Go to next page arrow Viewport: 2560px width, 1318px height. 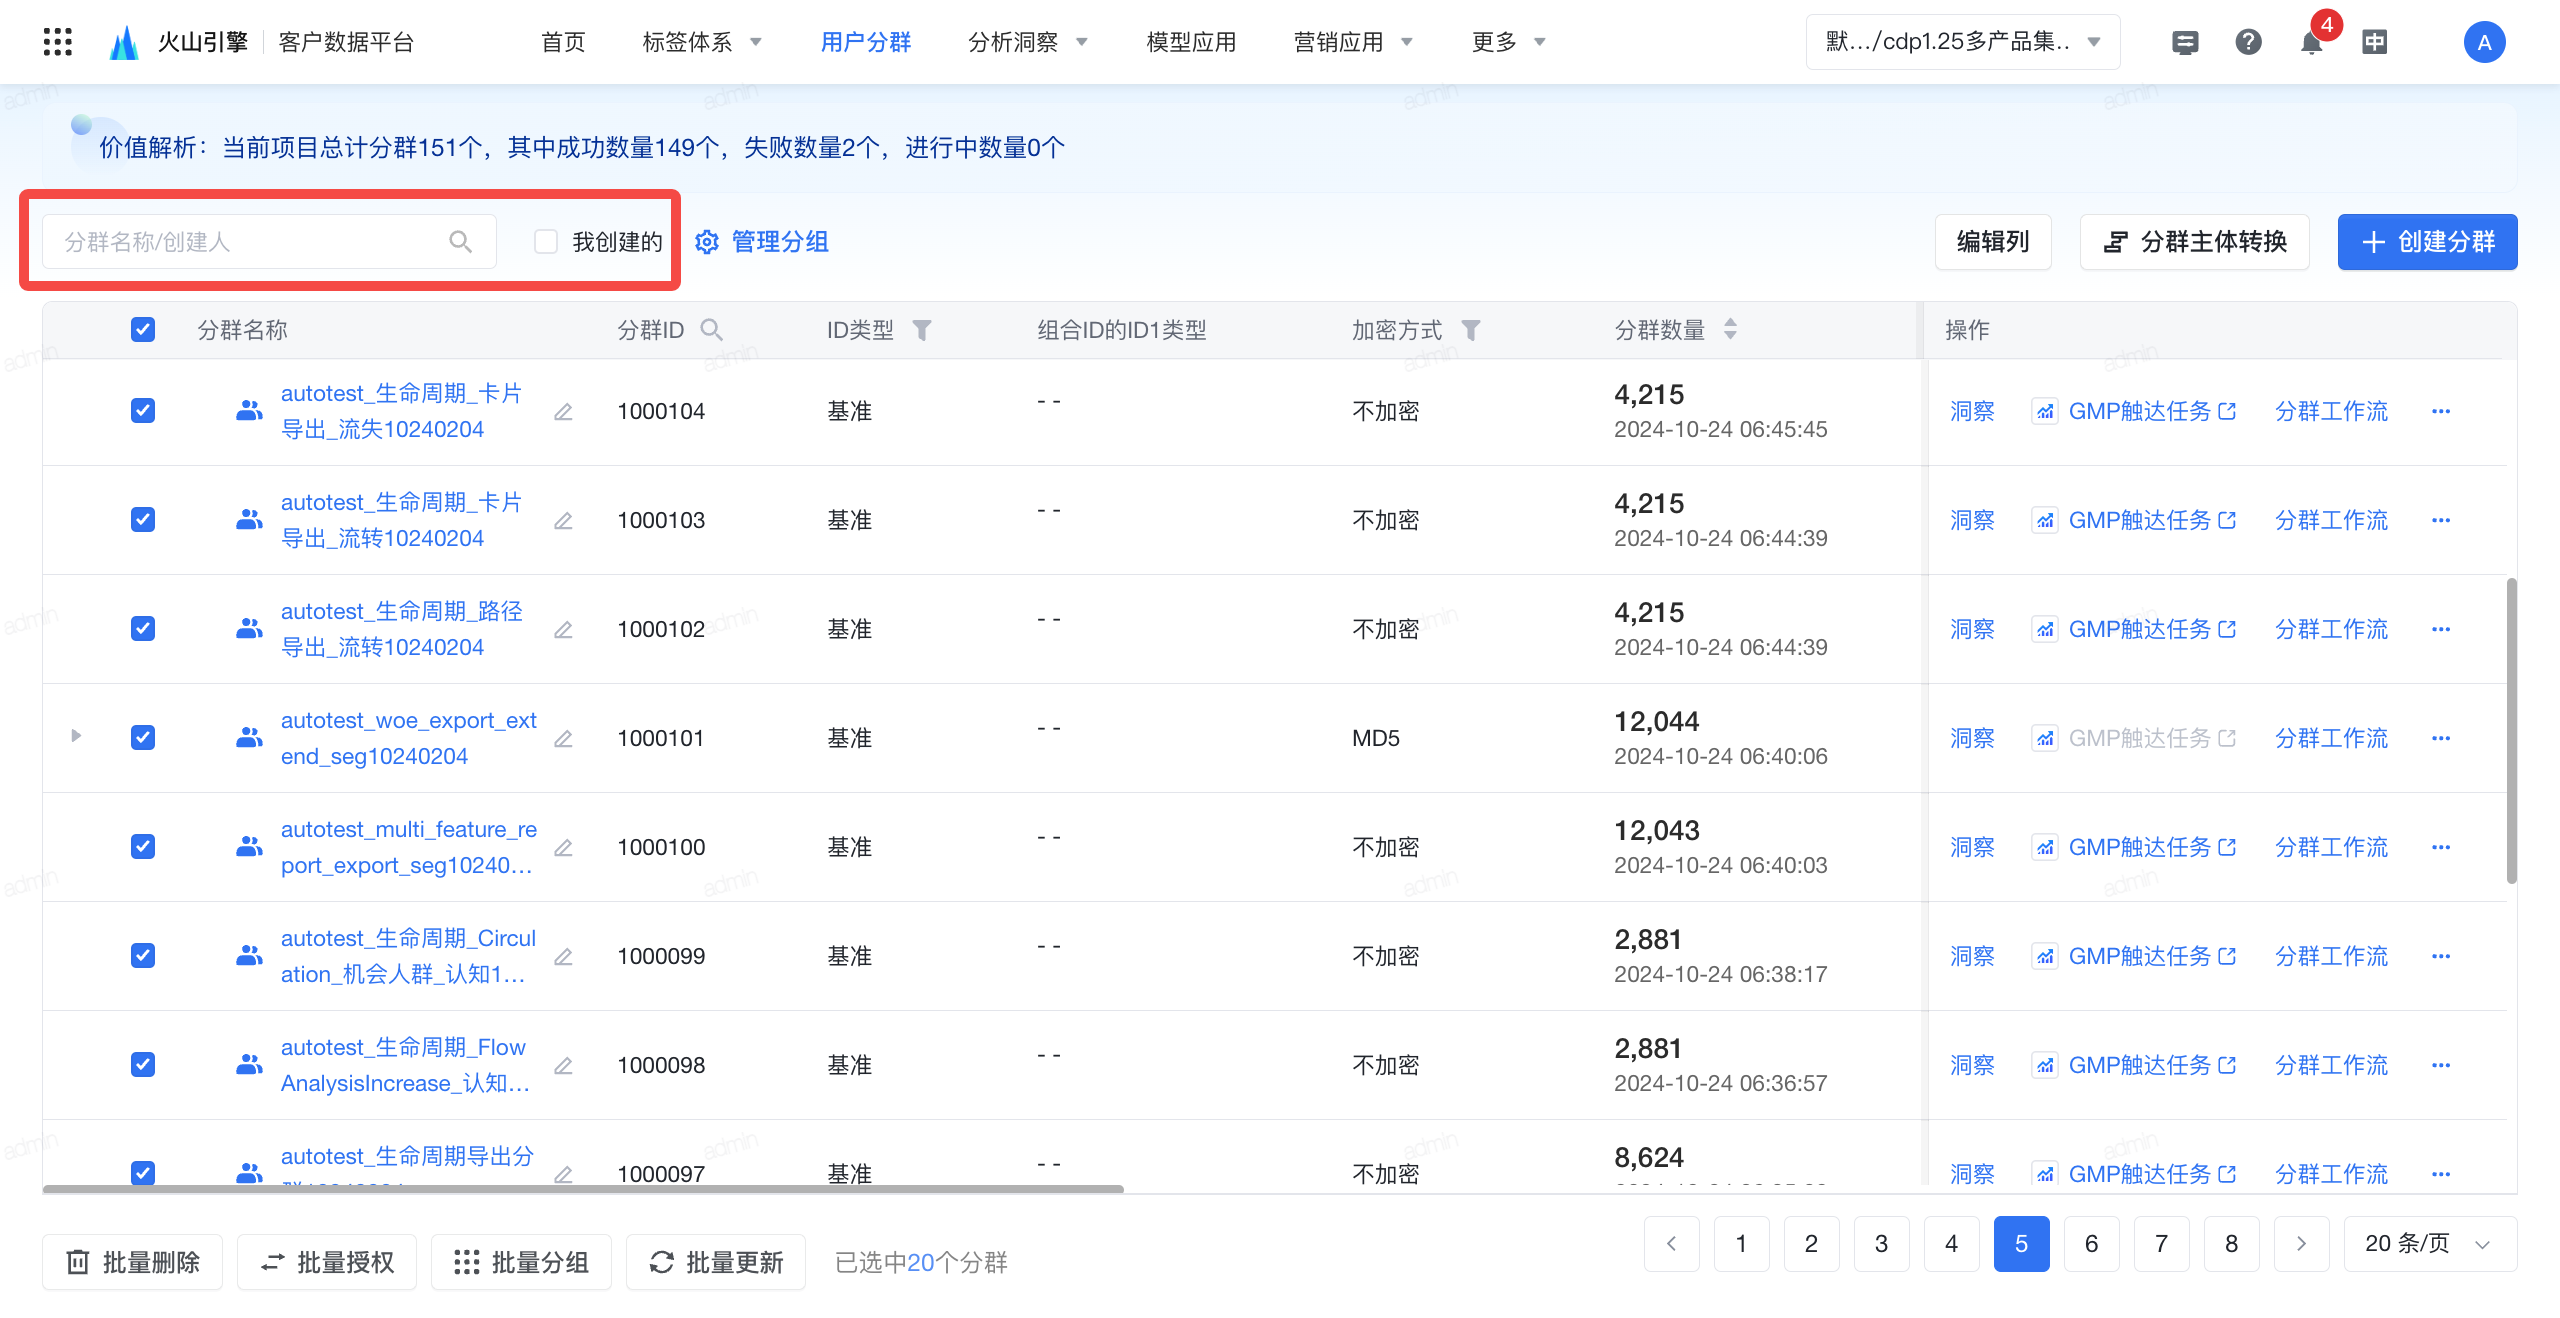[x=2301, y=1243]
